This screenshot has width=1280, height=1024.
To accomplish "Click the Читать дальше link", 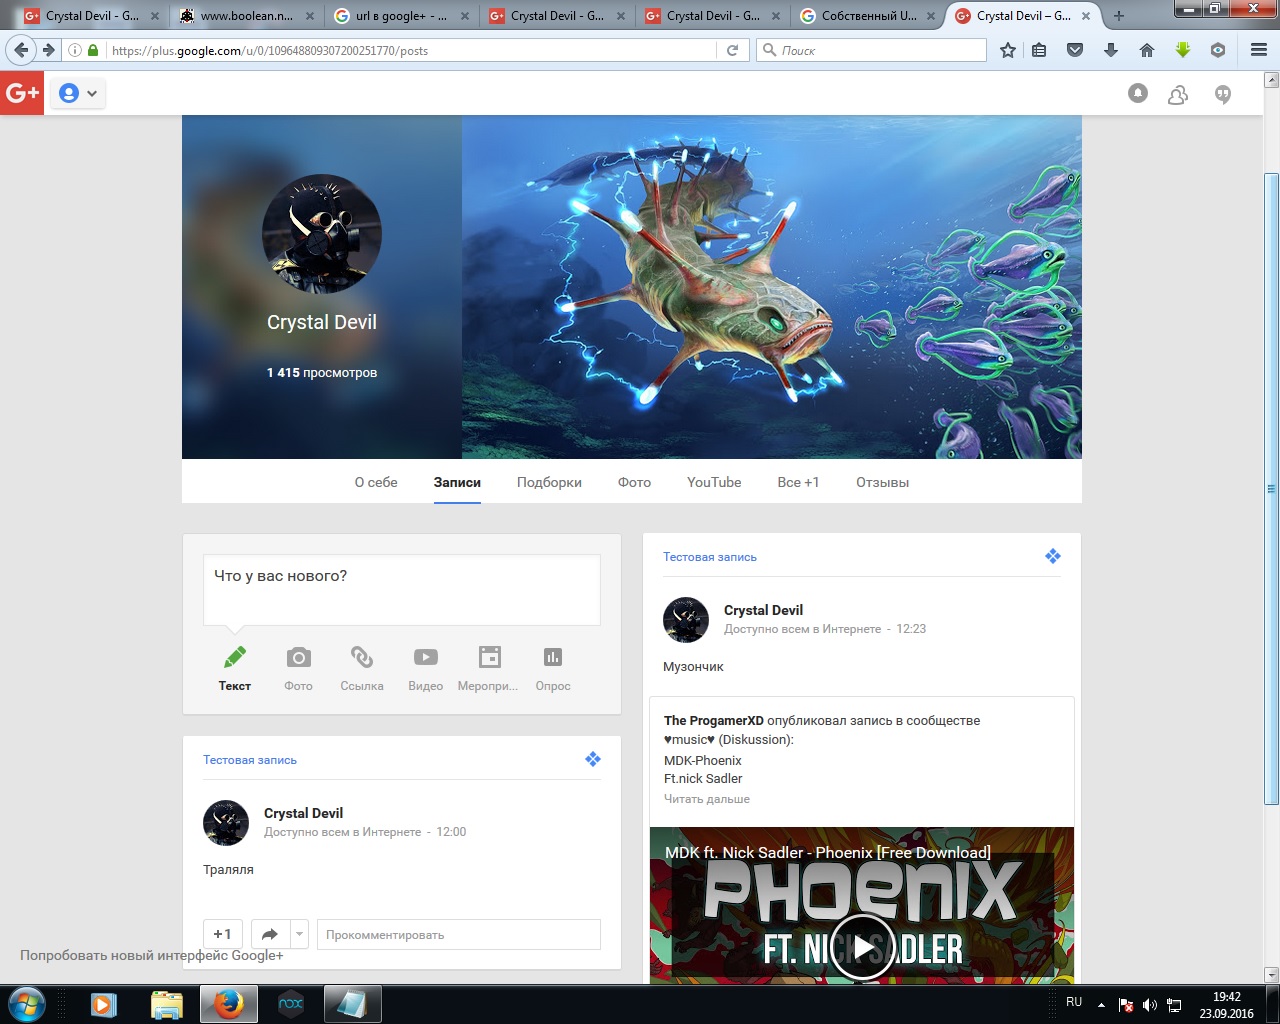I will (707, 799).
